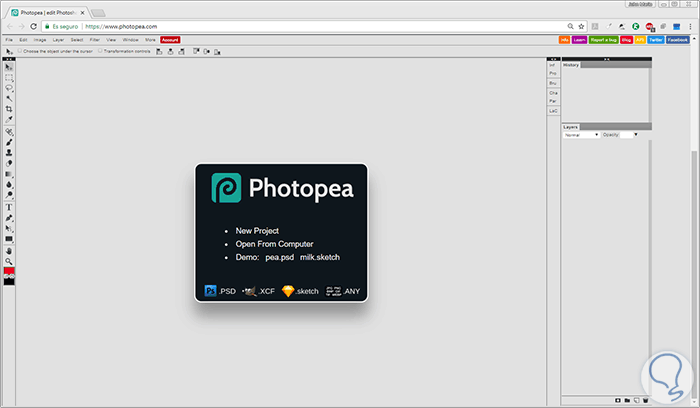Collapse the History and Layers panel column
This screenshot has height=408, width=700.
click(607, 59)
